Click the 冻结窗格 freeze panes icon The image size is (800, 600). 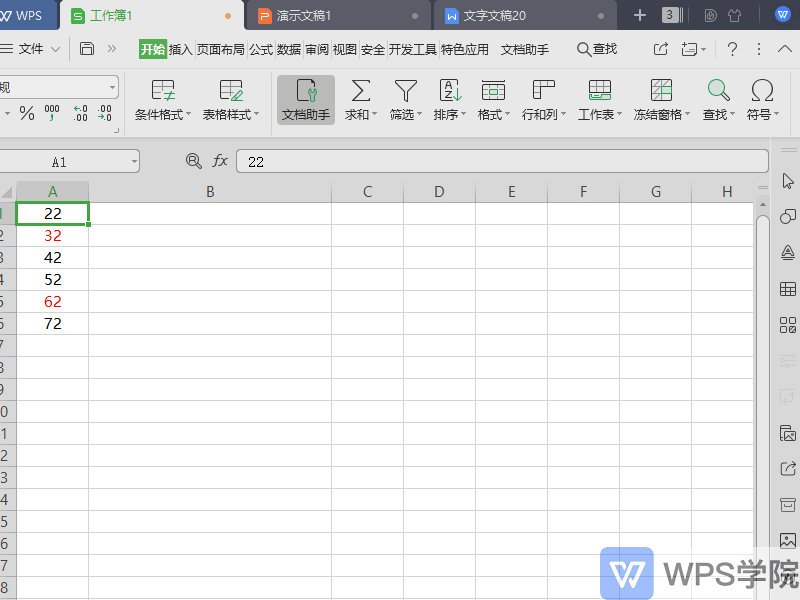[661, 92]
